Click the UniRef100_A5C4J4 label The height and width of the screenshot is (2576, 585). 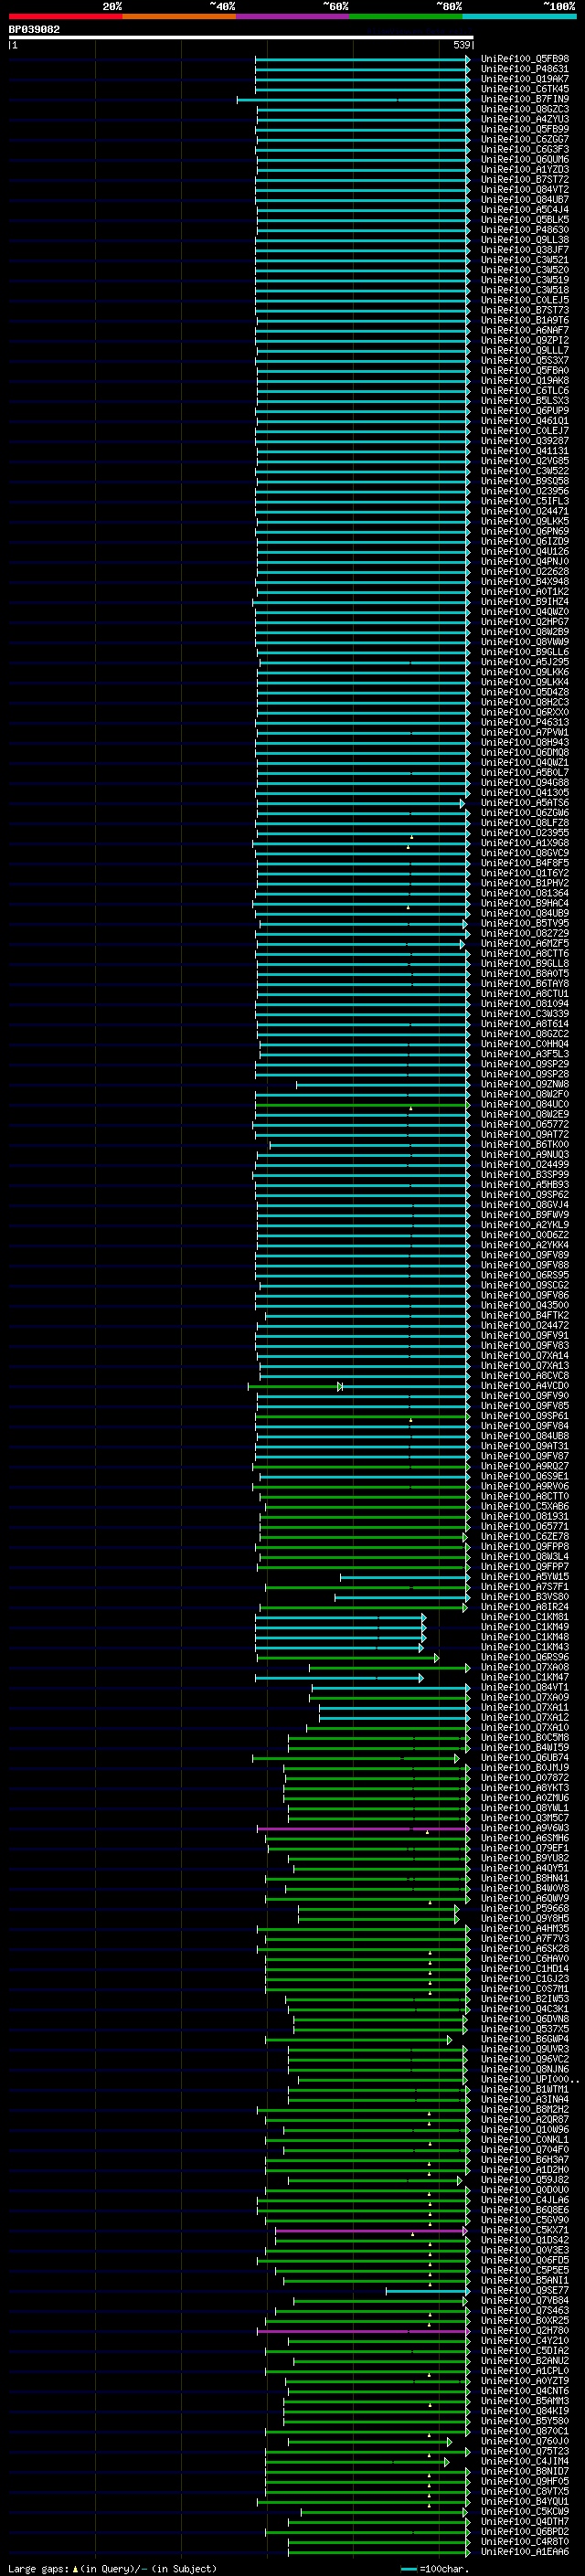pos(524,210)
